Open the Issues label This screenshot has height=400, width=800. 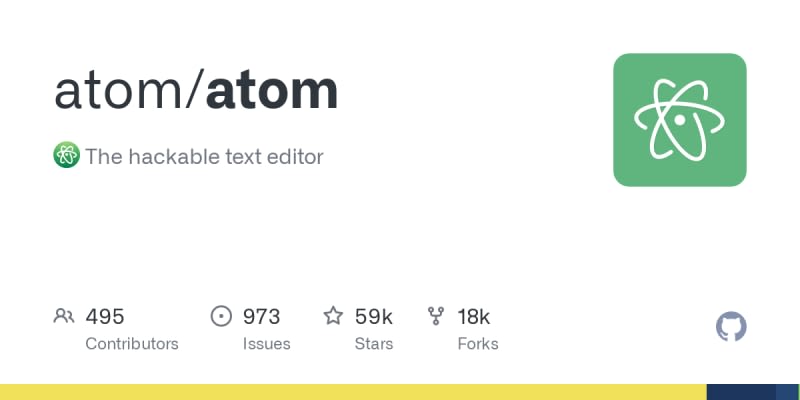click(x=266, y=344)
